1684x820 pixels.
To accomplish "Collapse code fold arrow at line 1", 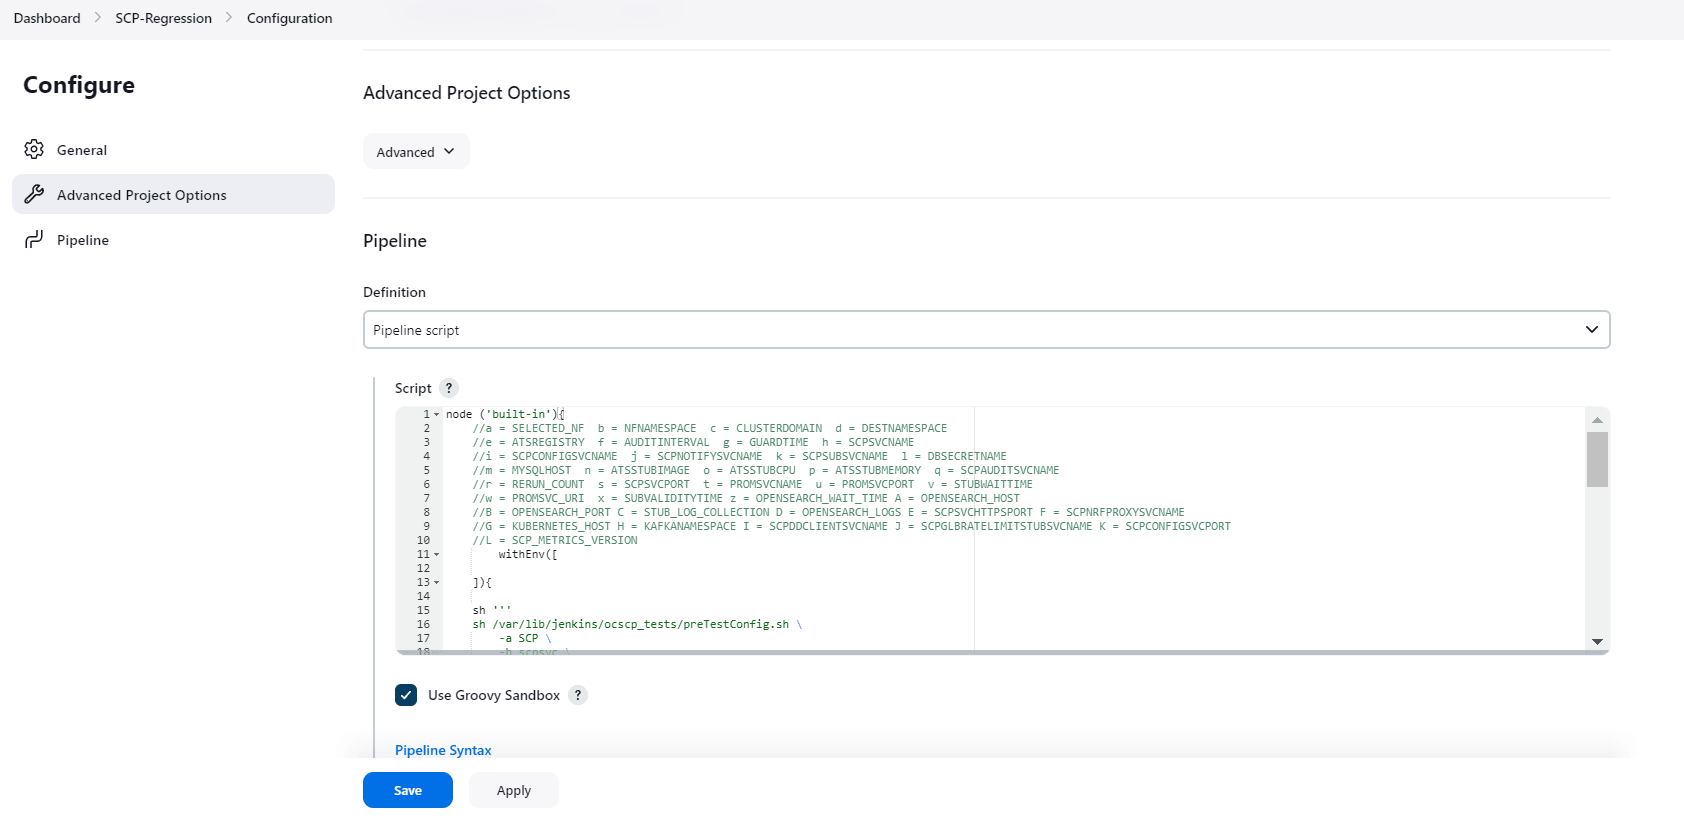I will 436,414.
